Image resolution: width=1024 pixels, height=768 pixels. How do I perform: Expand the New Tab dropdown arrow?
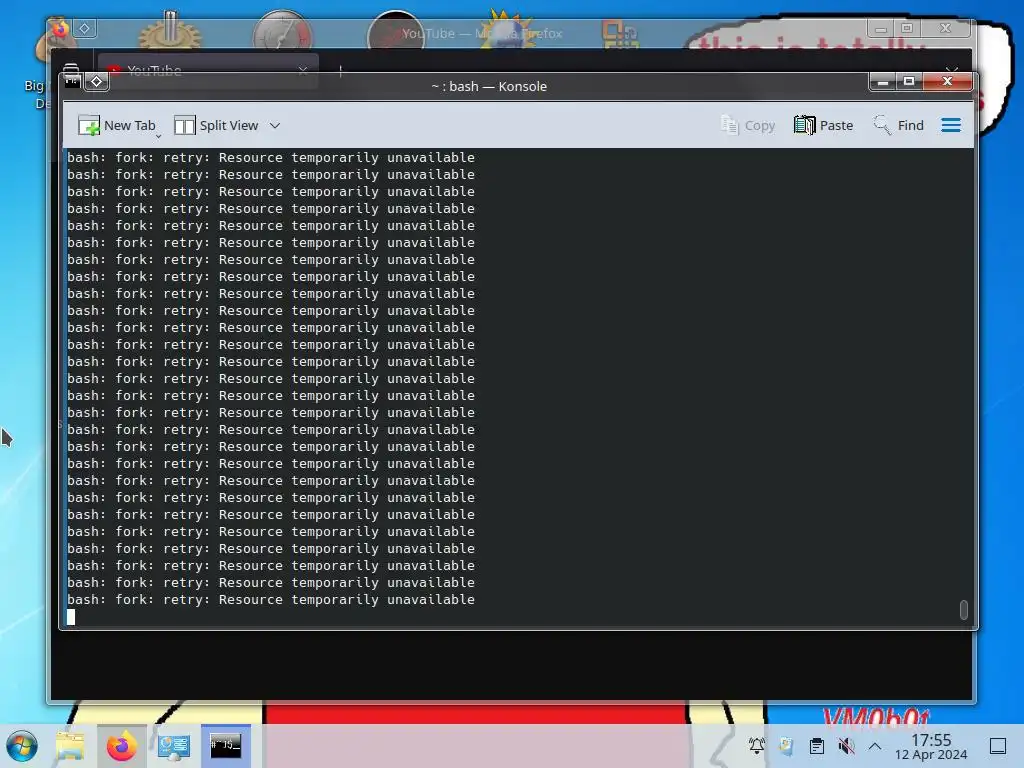(x=159, y=135)
